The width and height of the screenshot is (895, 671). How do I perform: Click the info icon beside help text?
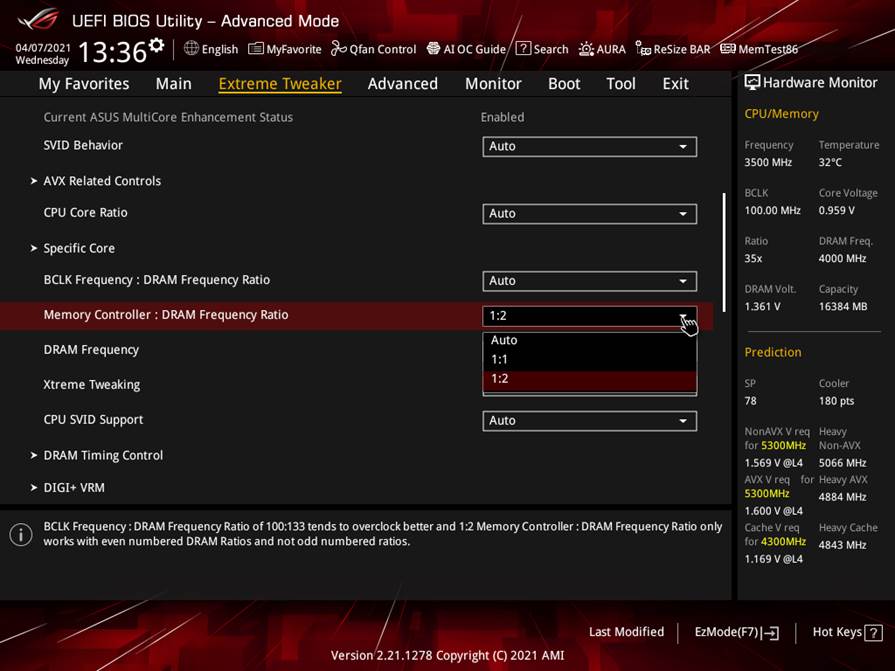click(x=21, y=535)
